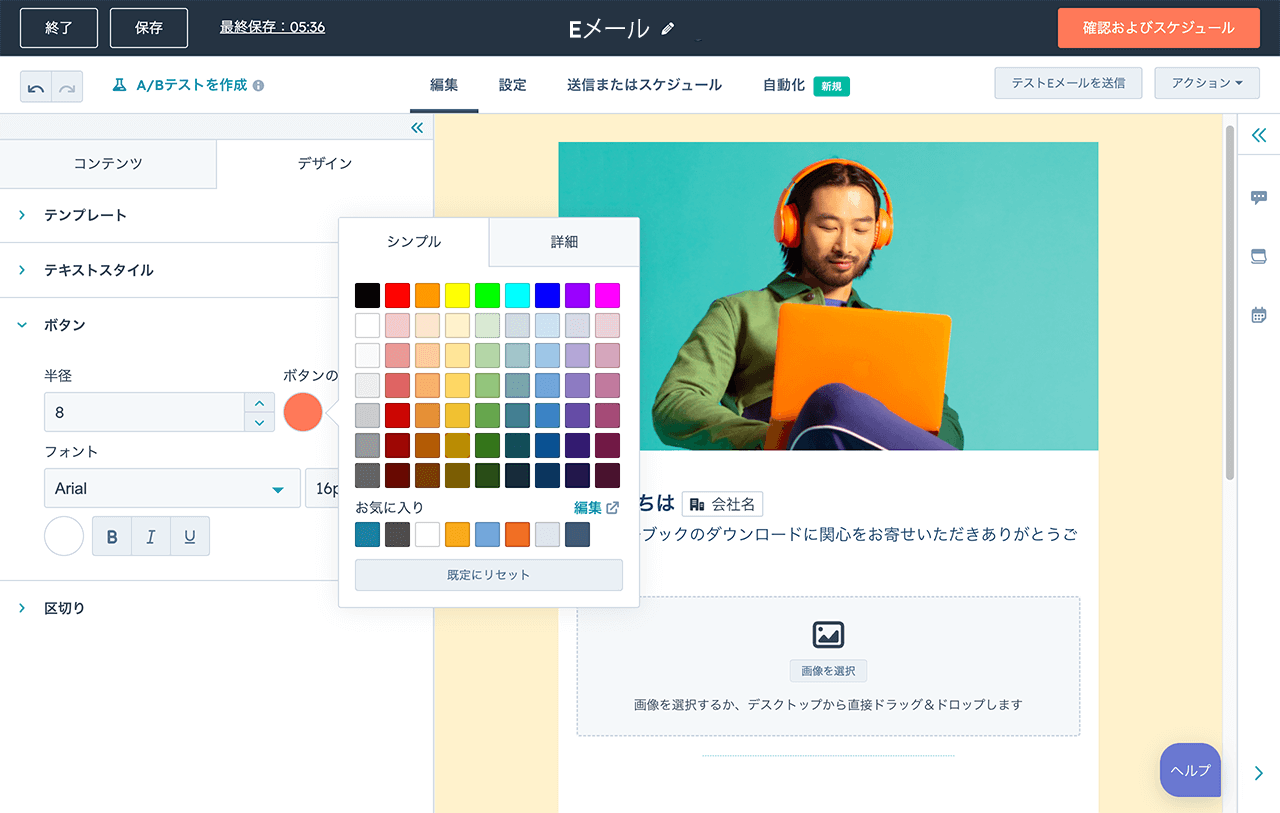Pick the bright green swatch in top row
Image resolution: width=1280 pixels, height=813 pixels.
[488, 295]
